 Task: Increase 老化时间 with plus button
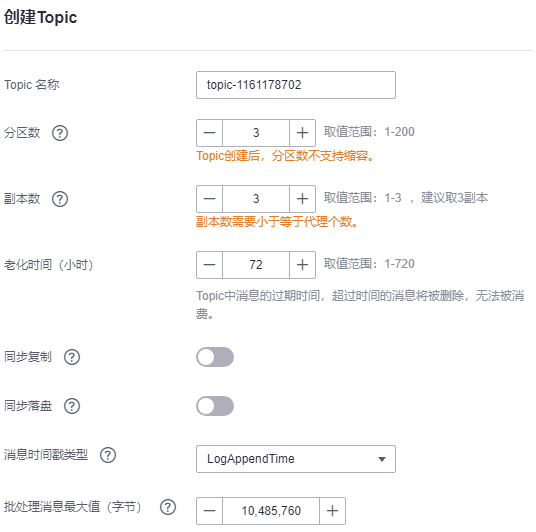[302, 265]
